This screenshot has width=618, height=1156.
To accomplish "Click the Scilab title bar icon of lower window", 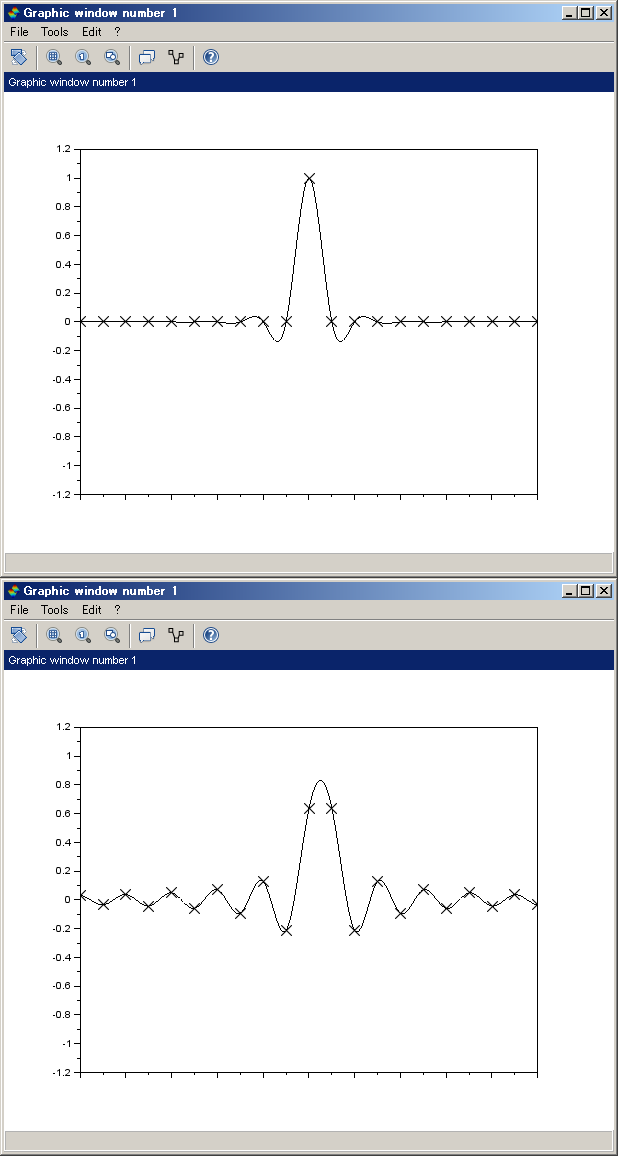I will coord(13,591).
